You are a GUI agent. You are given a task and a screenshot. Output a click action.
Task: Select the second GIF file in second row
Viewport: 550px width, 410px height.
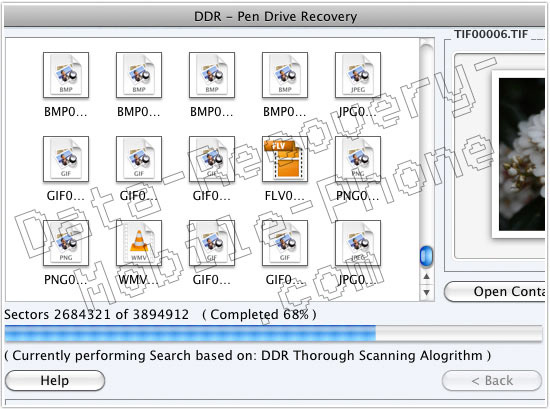pos(139,159)
